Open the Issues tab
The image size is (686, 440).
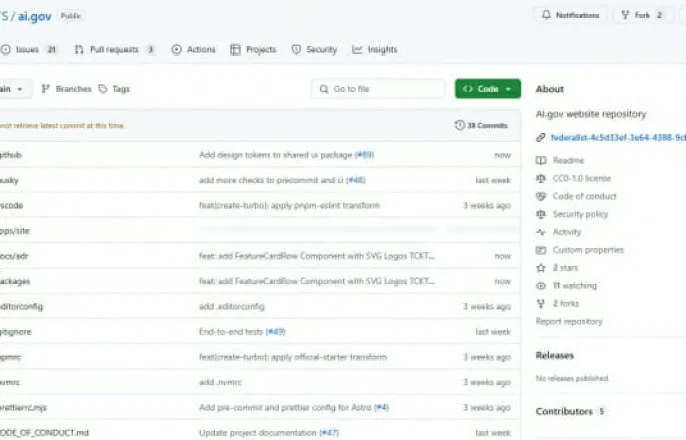[29, 49]
